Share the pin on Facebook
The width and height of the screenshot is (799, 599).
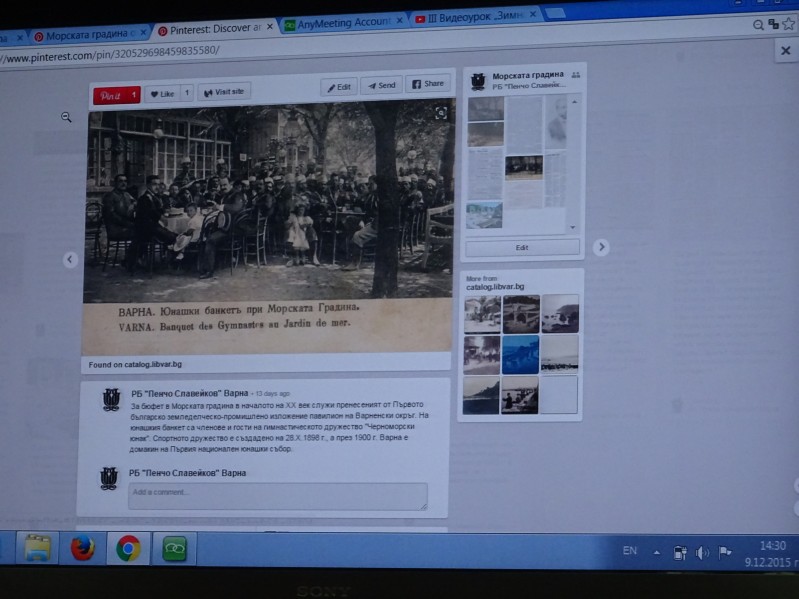tap(428, 84)
